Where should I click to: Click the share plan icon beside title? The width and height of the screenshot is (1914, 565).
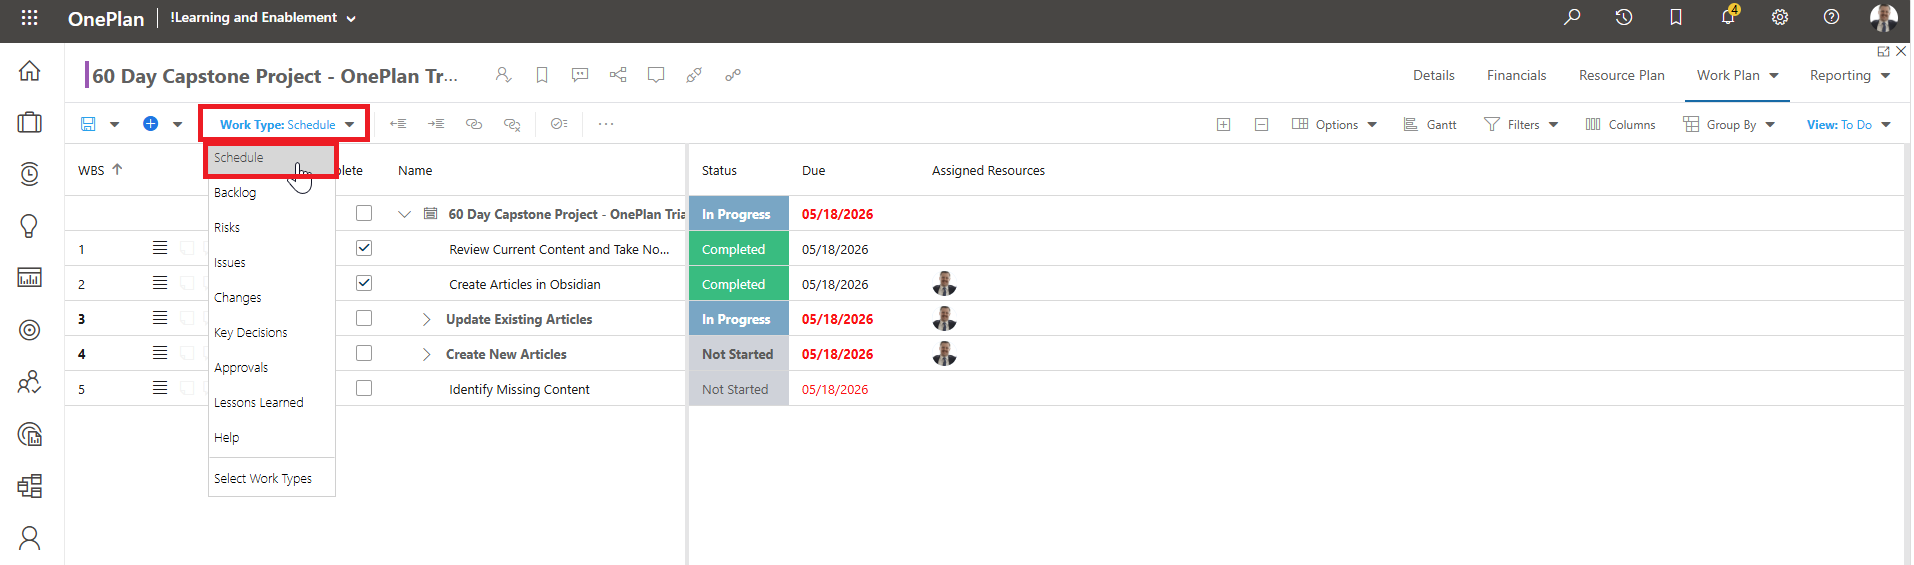click(618, 75)
